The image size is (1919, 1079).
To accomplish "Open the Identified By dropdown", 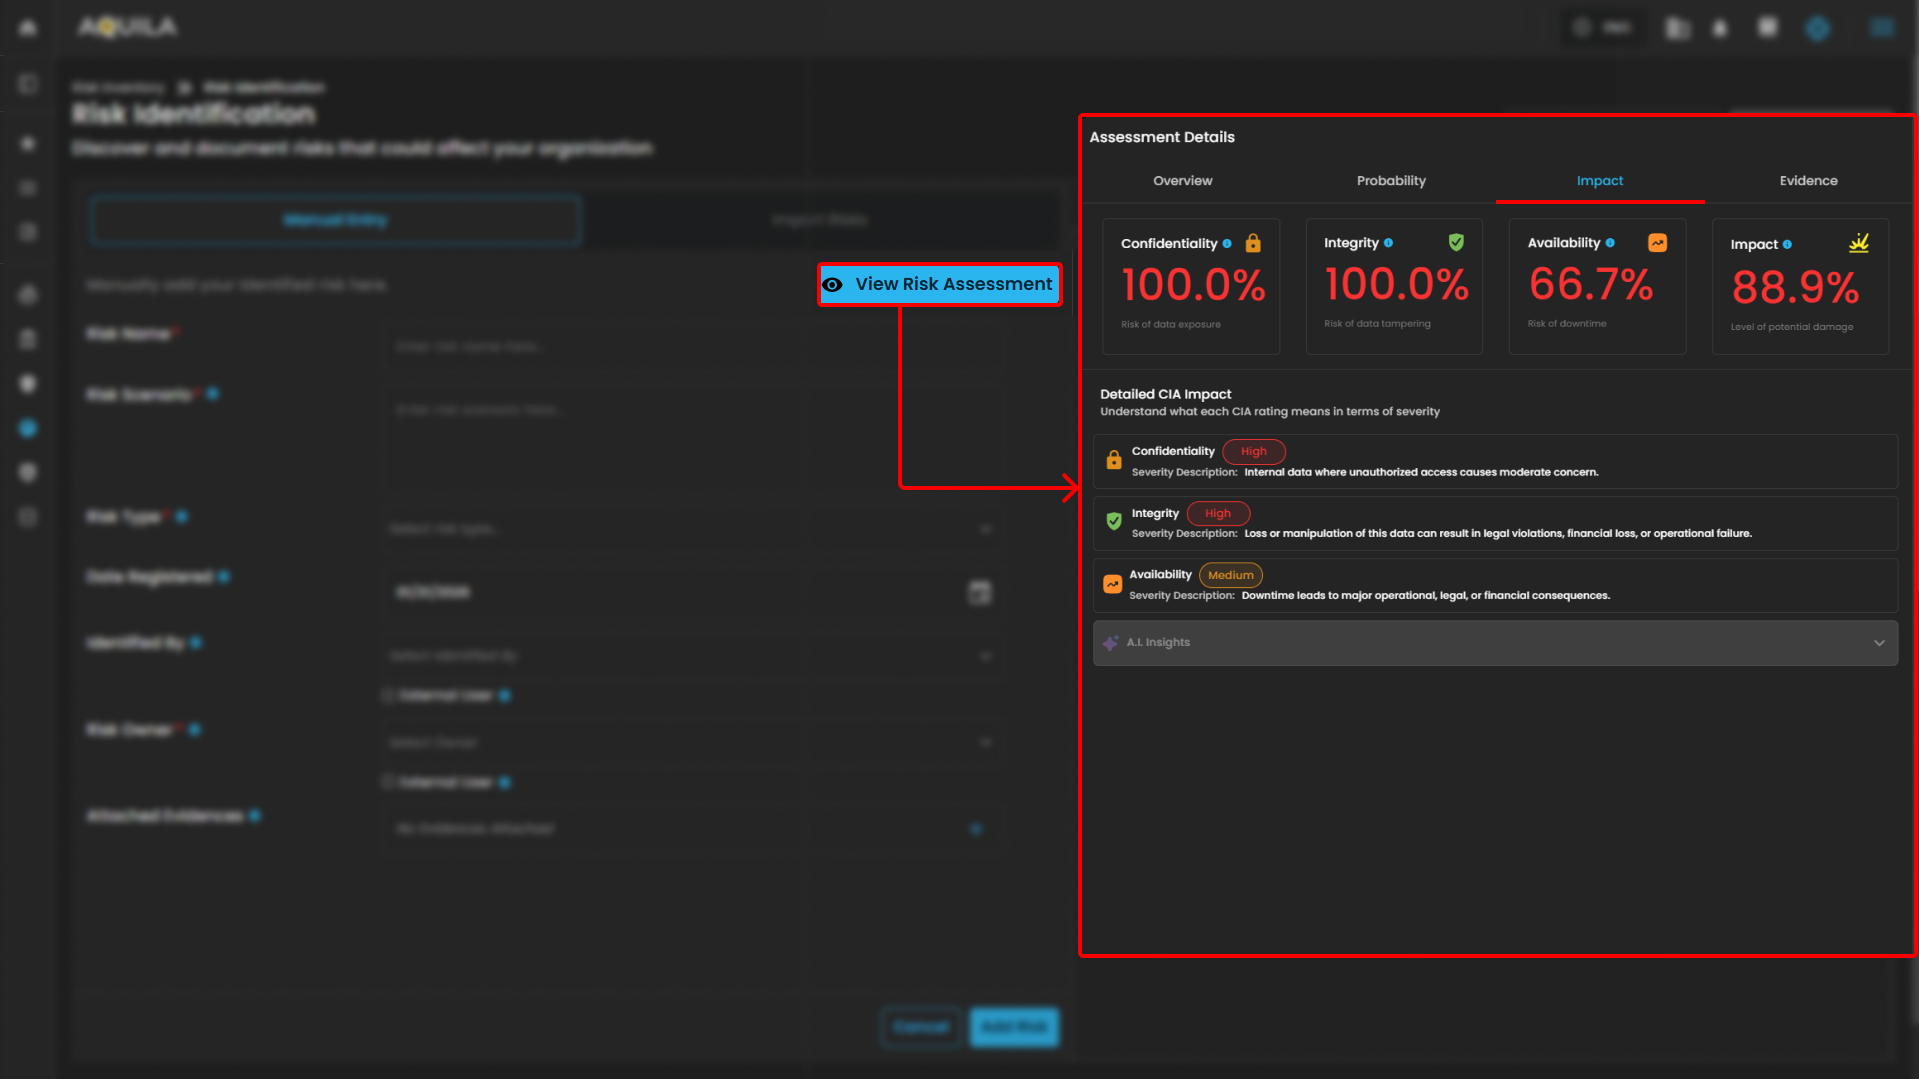I will pos(690,656).
